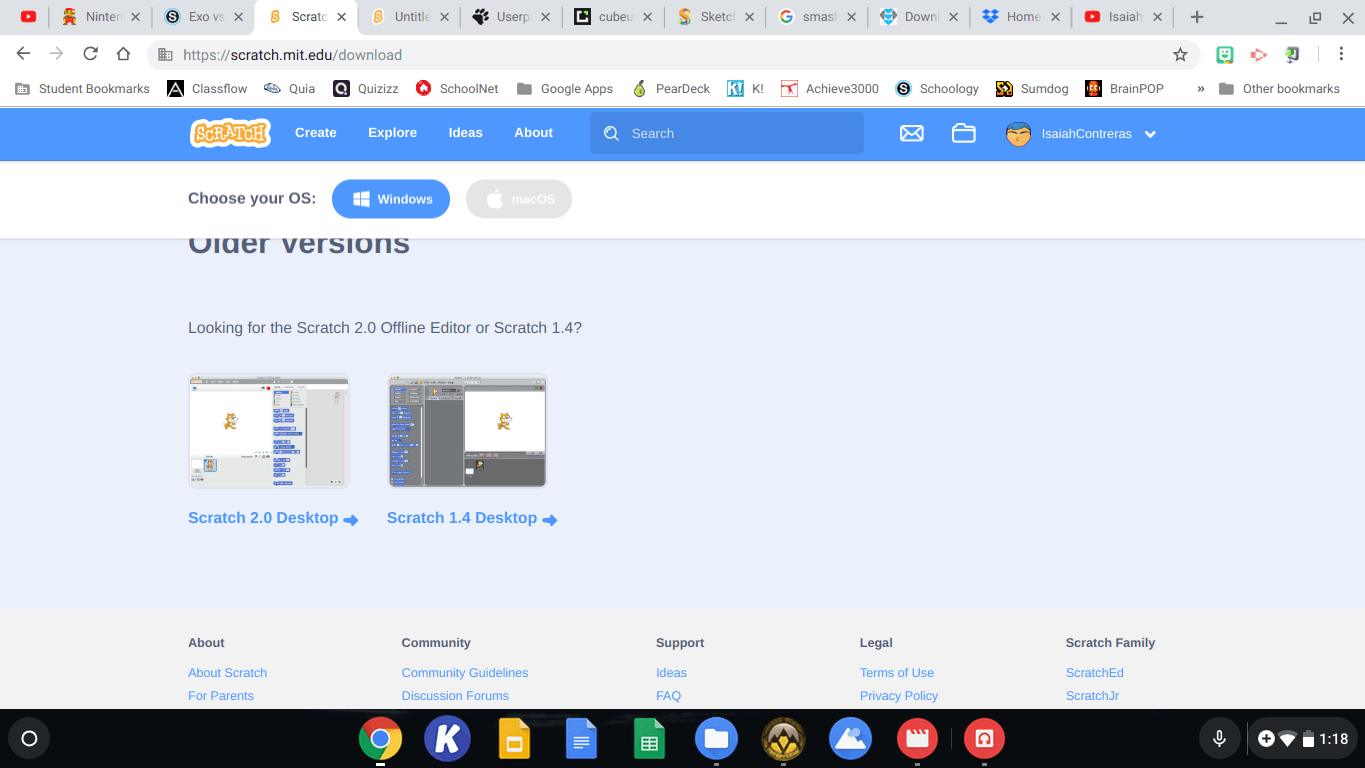Open the status tray showing 1:18

click(1303, 739)
